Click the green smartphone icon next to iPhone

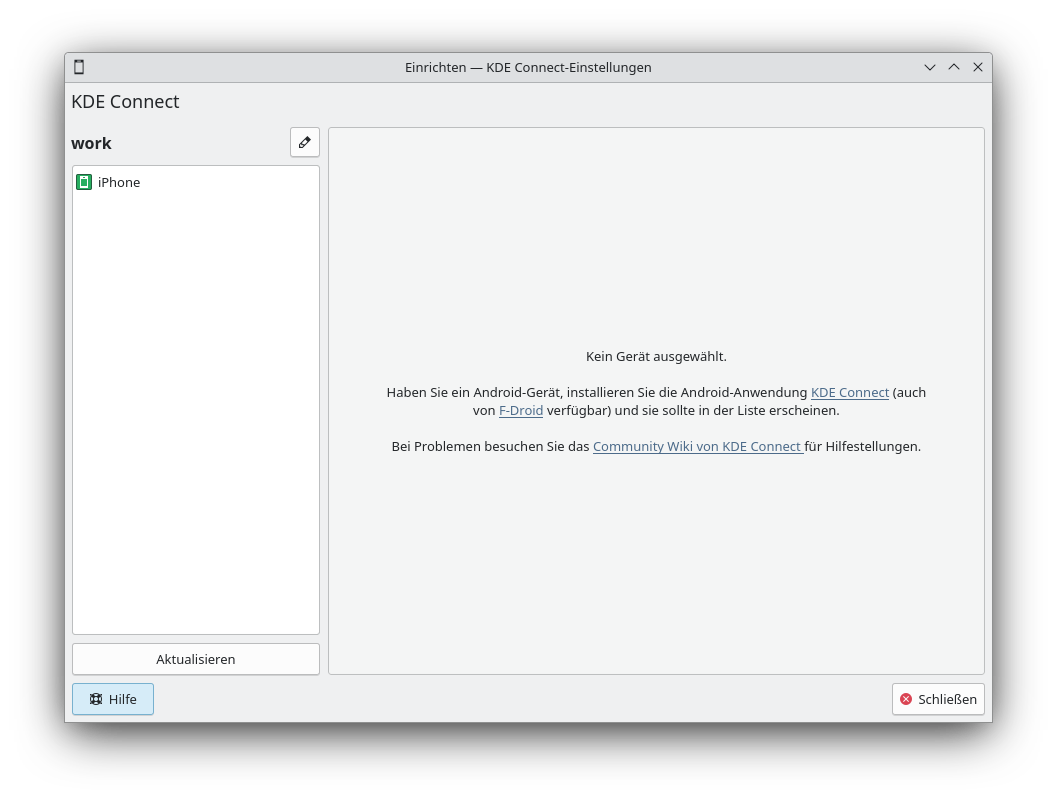(83, 182)
